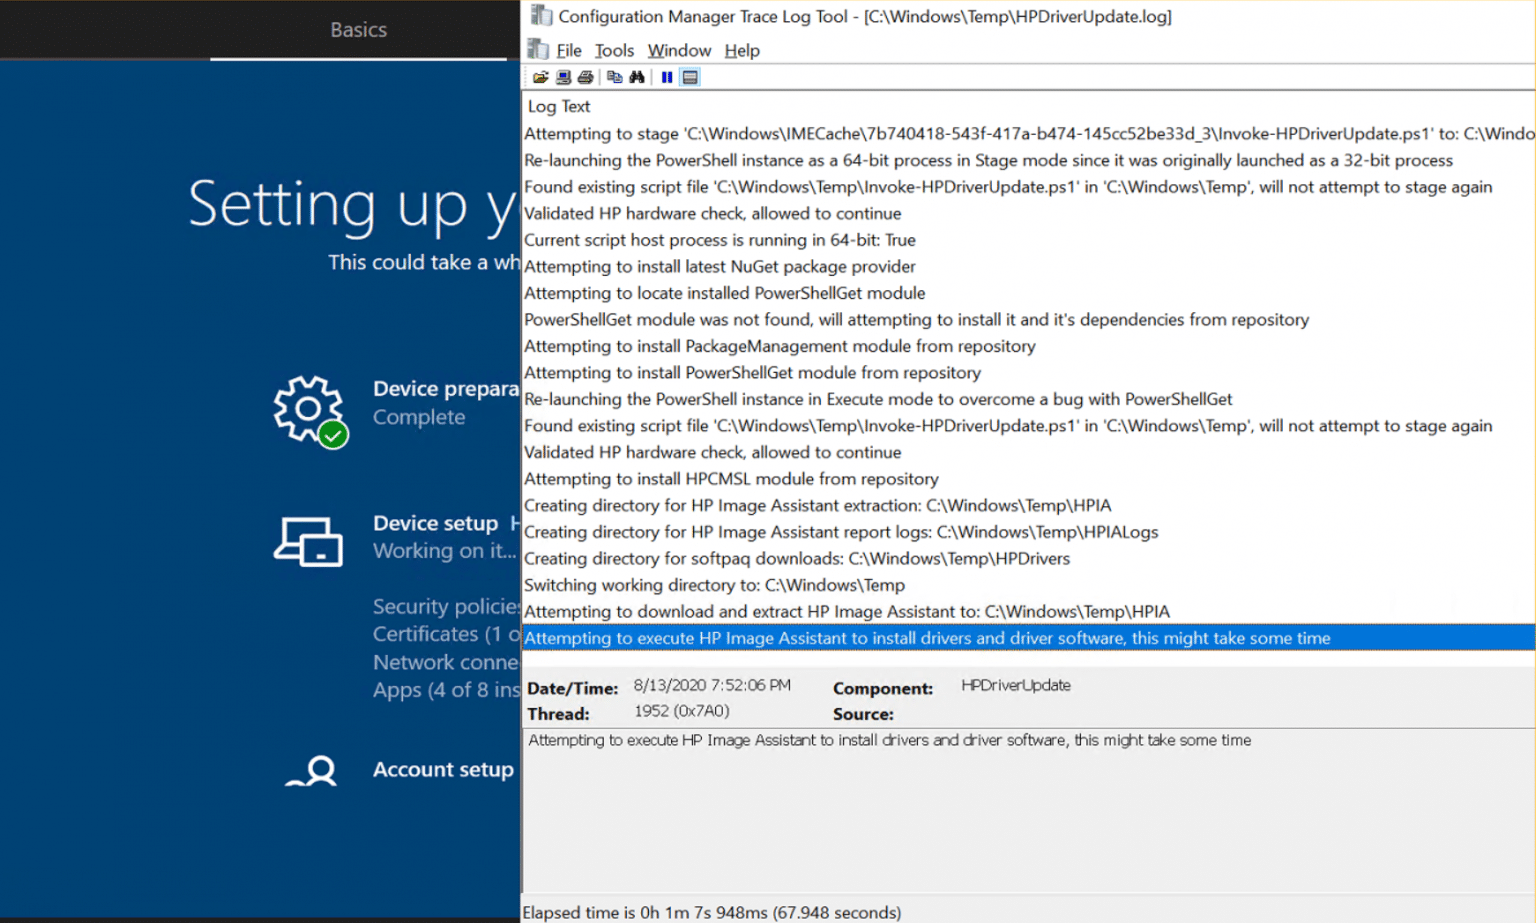1536x923 pixels.
Task: Open the Help menu
Action: point(742,50)
